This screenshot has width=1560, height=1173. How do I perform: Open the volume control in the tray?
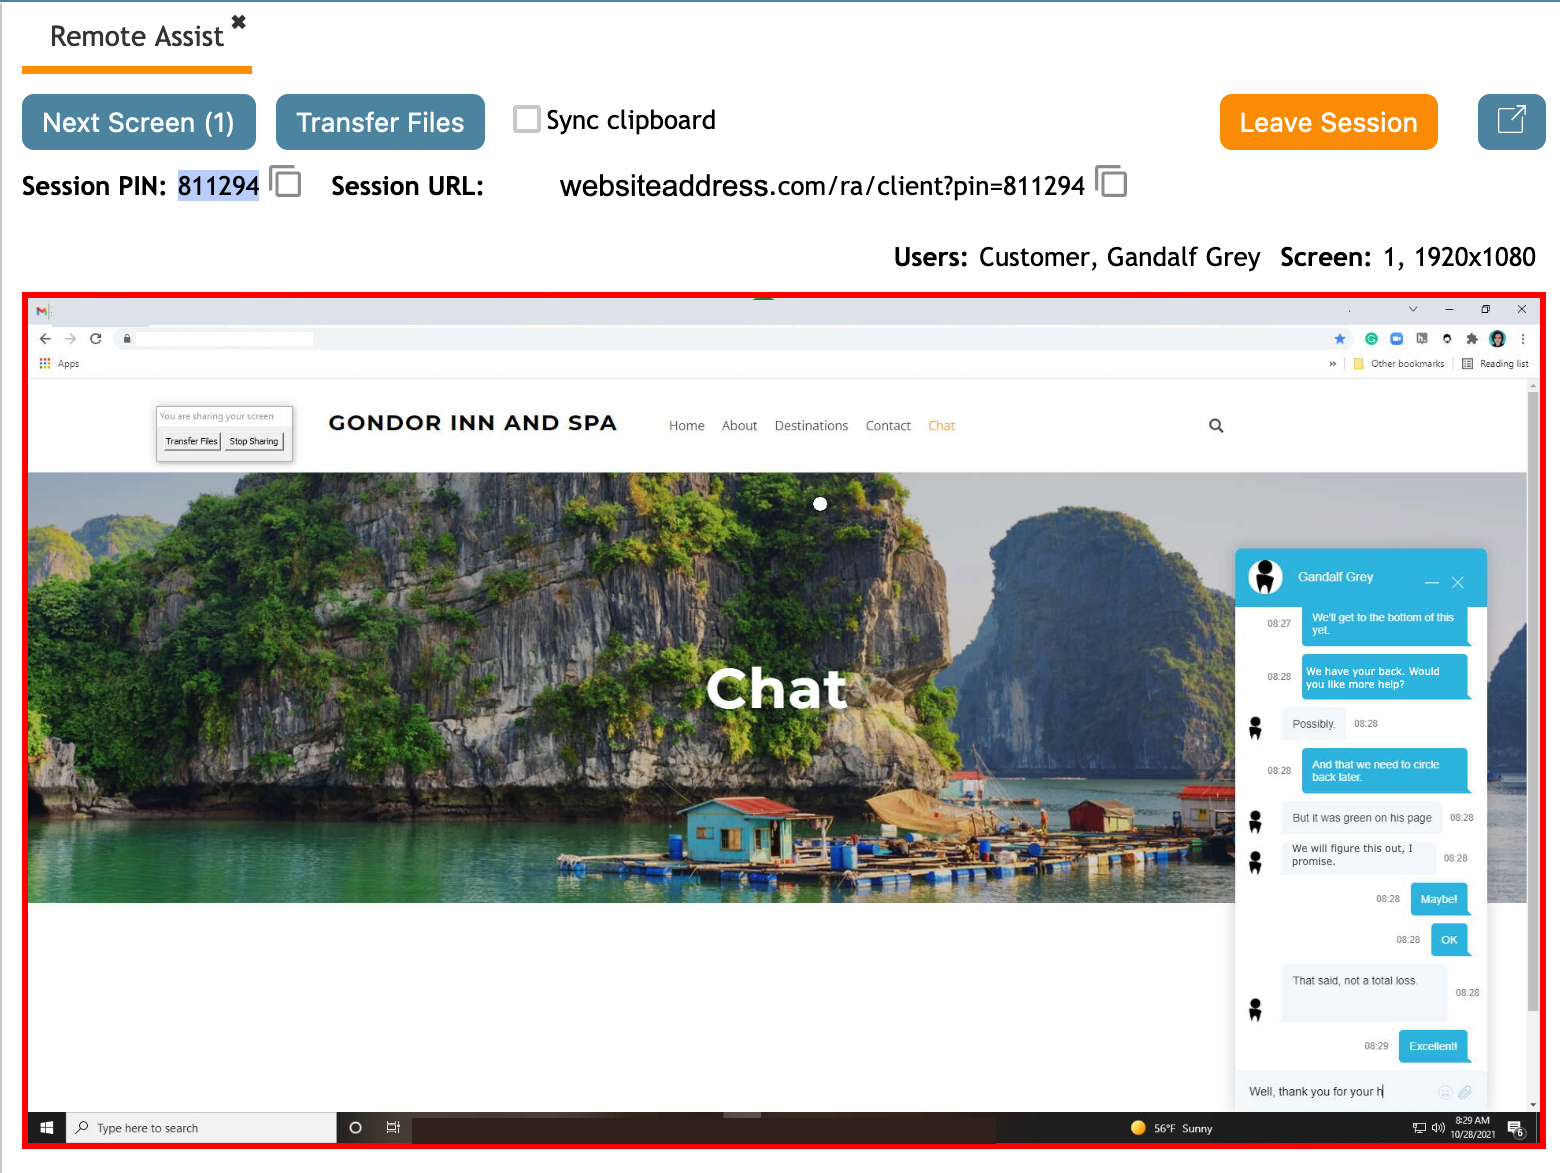click(x=1438, y=1128)
